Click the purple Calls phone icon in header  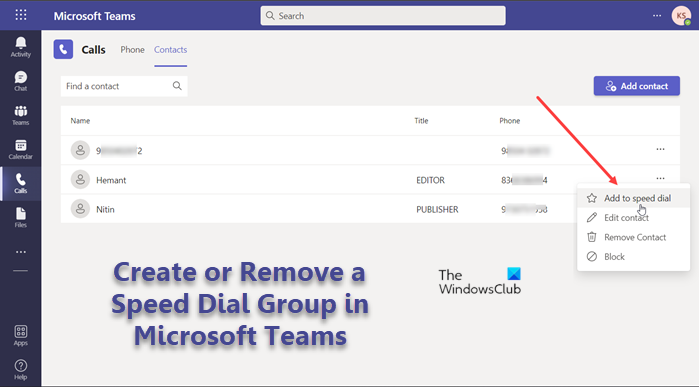pos(63,49)
